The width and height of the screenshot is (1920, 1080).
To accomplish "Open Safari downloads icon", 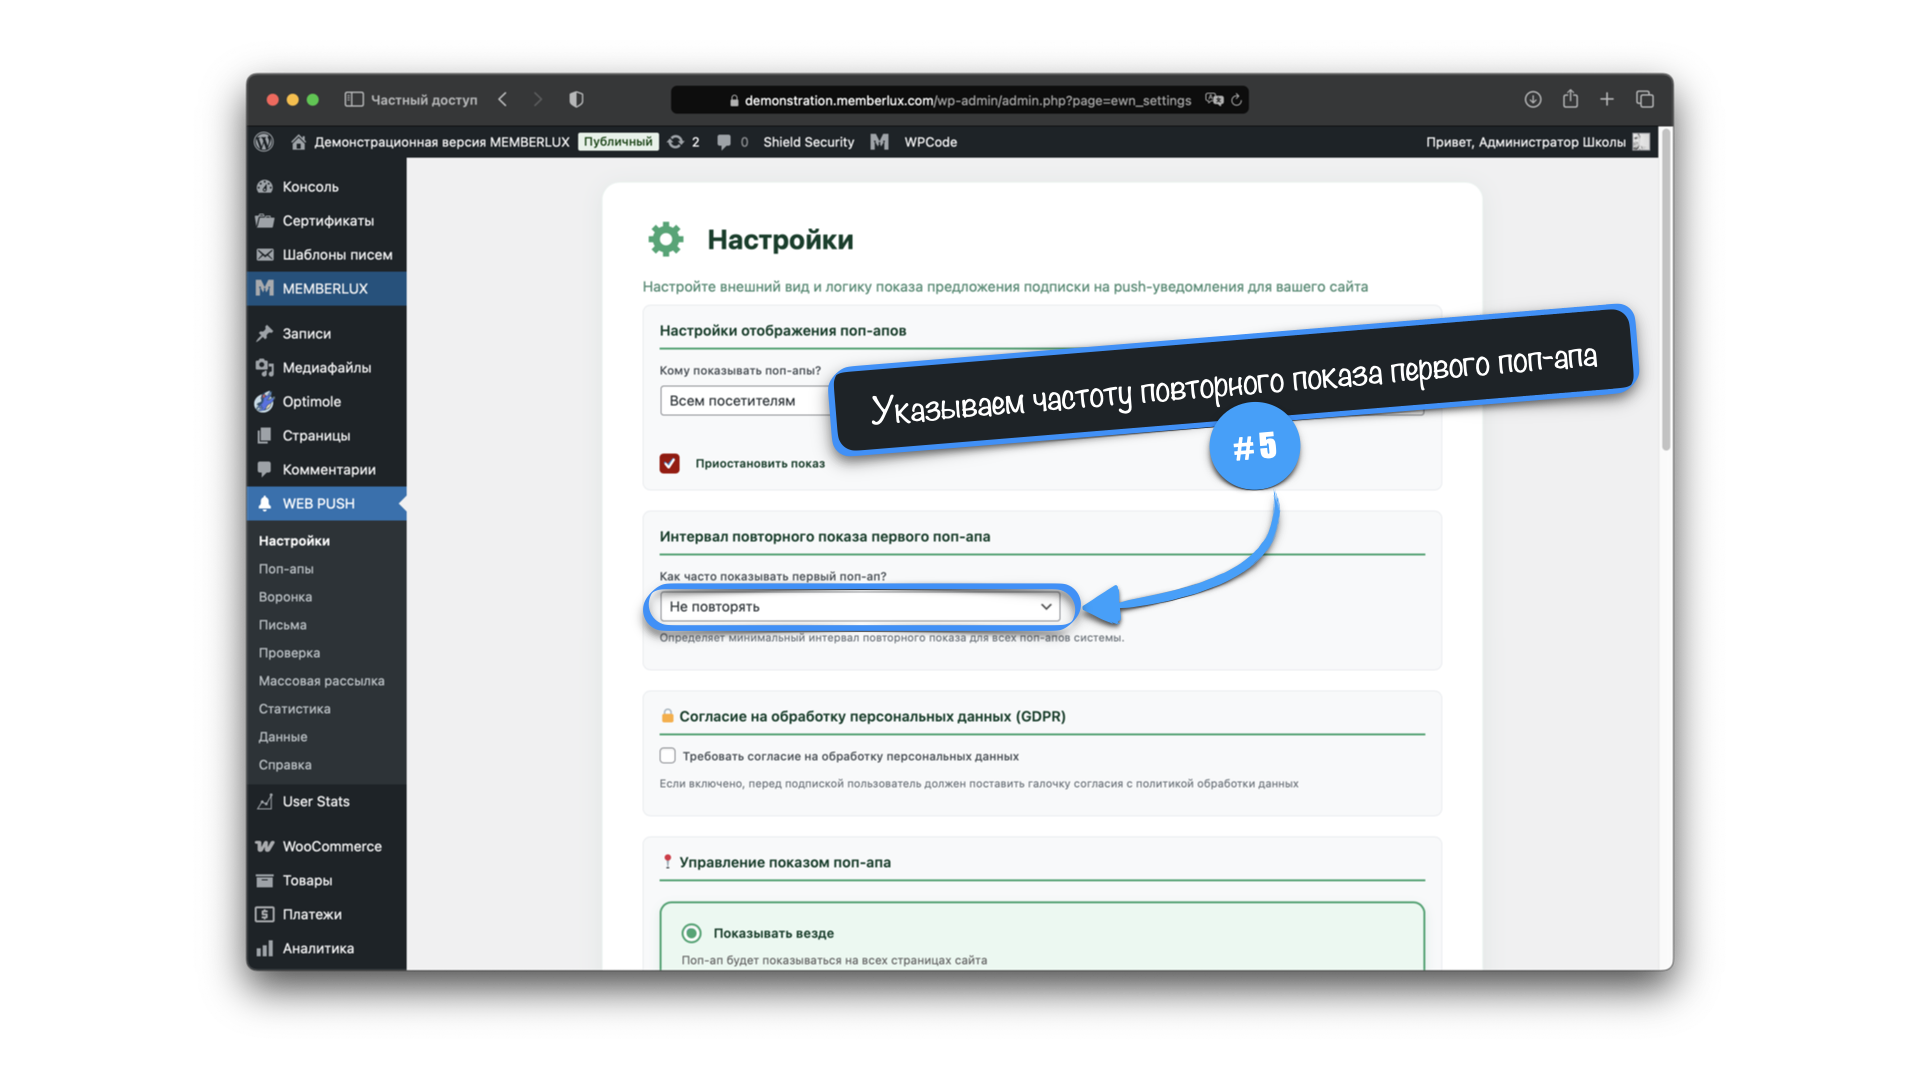I will (1532, 100).
